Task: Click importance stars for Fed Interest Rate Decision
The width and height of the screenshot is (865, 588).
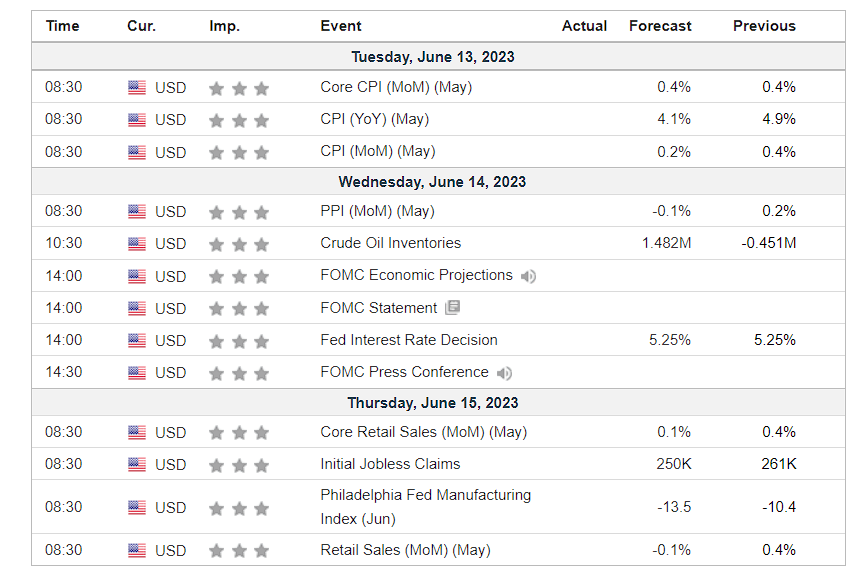Action: pyautogui.click(x=239, y=341)
